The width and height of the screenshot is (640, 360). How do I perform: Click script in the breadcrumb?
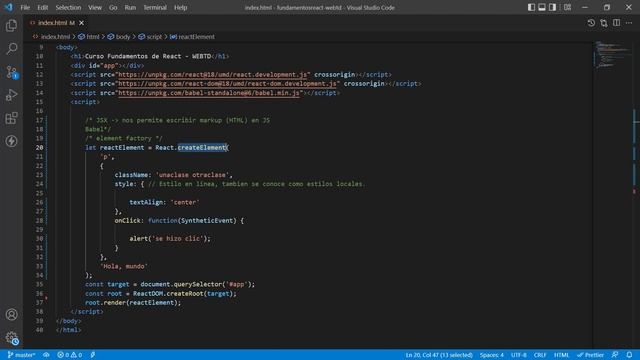154,37
